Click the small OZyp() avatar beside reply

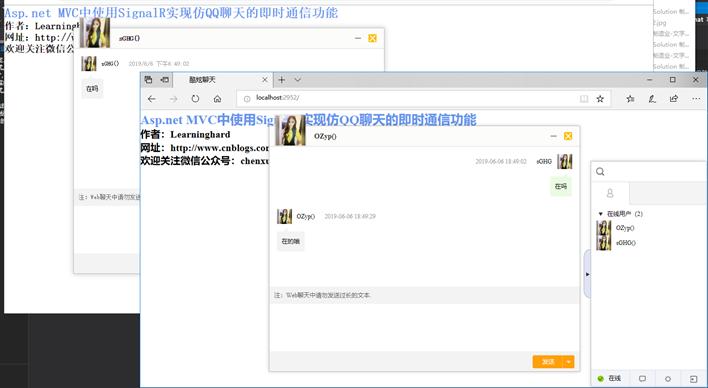pyautogui.click(x=284, y=216)
